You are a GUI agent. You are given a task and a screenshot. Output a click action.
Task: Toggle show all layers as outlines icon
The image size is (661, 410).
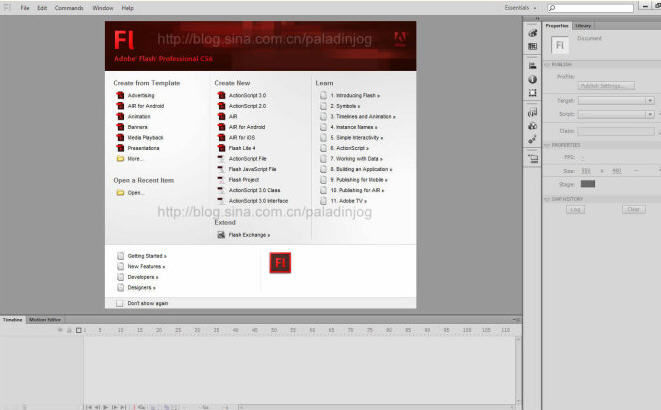[x=78, y=330]
